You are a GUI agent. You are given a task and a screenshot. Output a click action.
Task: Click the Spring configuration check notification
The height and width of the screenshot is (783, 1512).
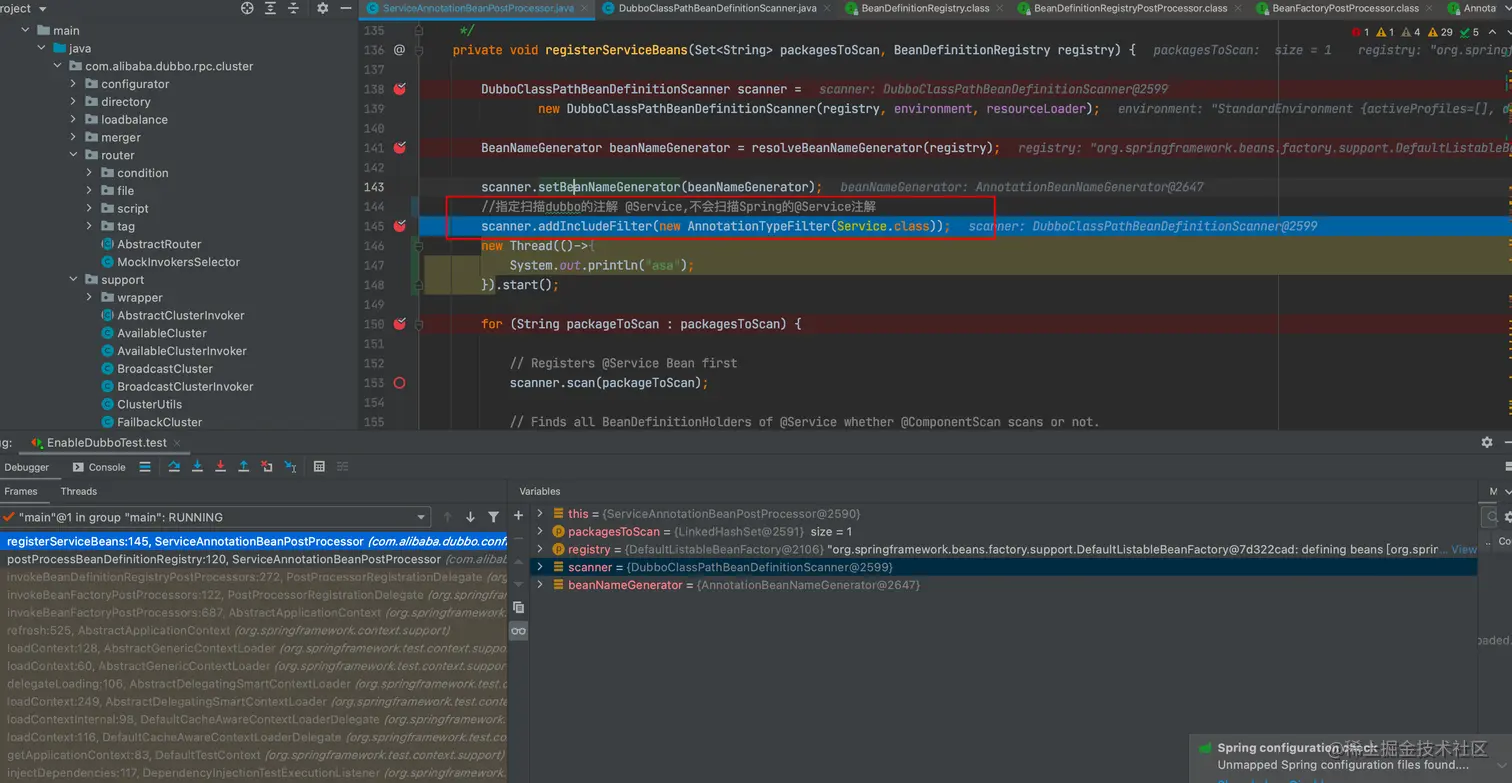[x=1350, y=759]
